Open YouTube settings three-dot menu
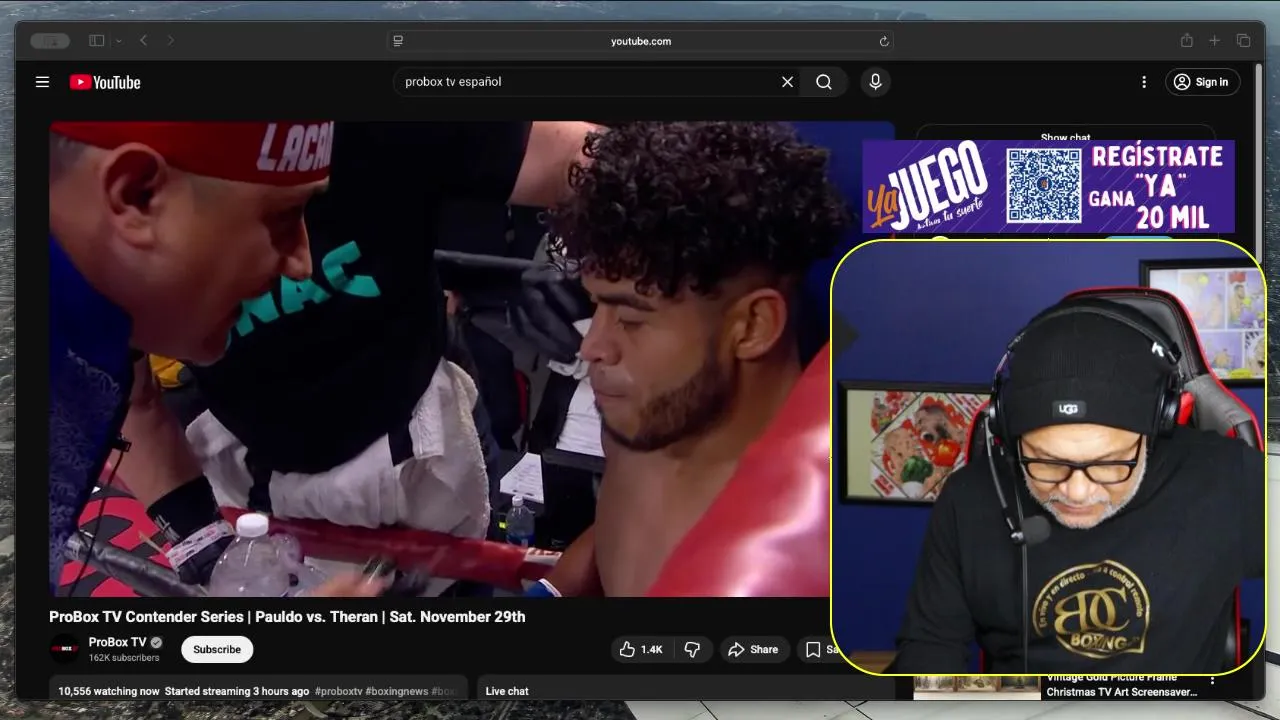The height and width of the screenshot is (720, 1280). click(1144, 82)
